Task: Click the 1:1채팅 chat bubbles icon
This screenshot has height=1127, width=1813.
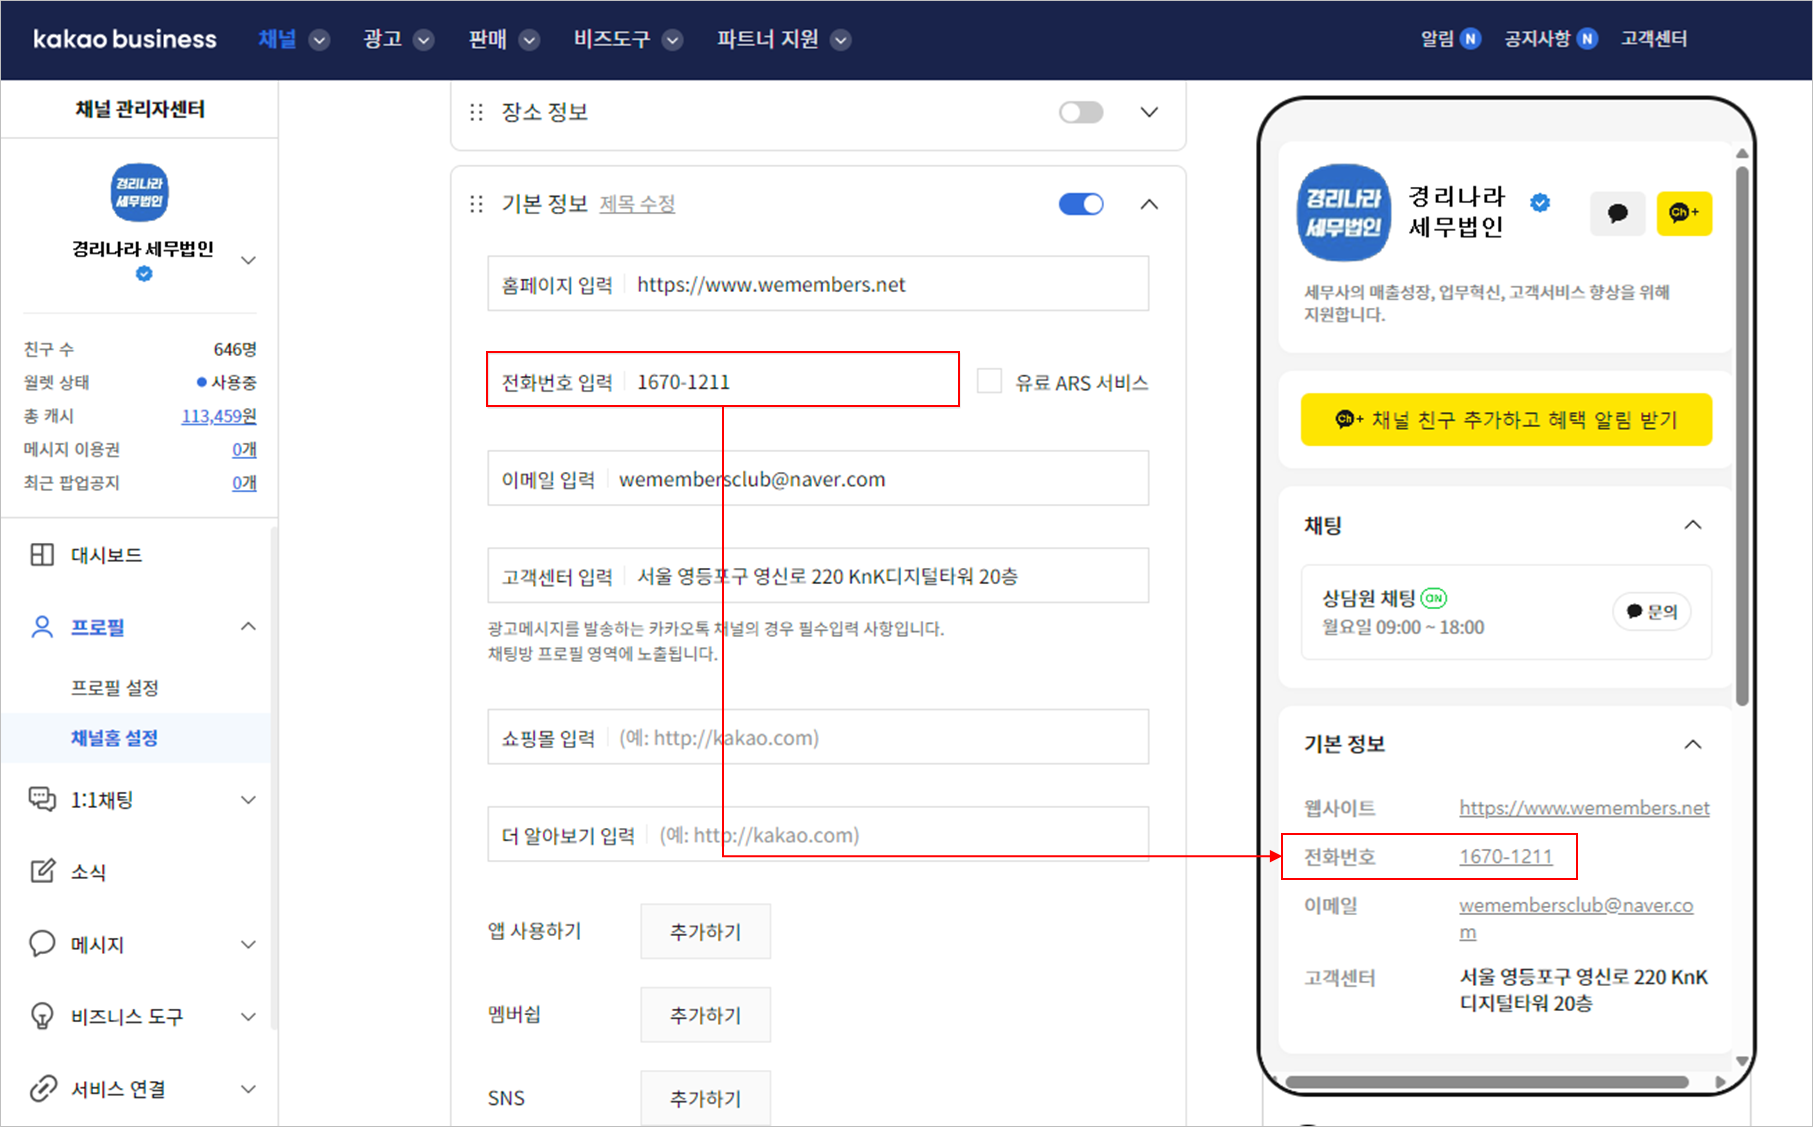Action: tap(42, 799)
